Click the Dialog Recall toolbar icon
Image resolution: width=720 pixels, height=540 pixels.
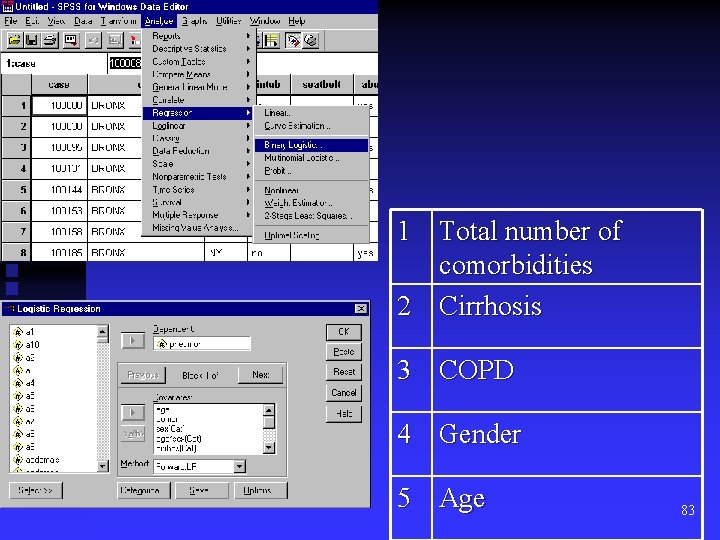tap(71, 40)
